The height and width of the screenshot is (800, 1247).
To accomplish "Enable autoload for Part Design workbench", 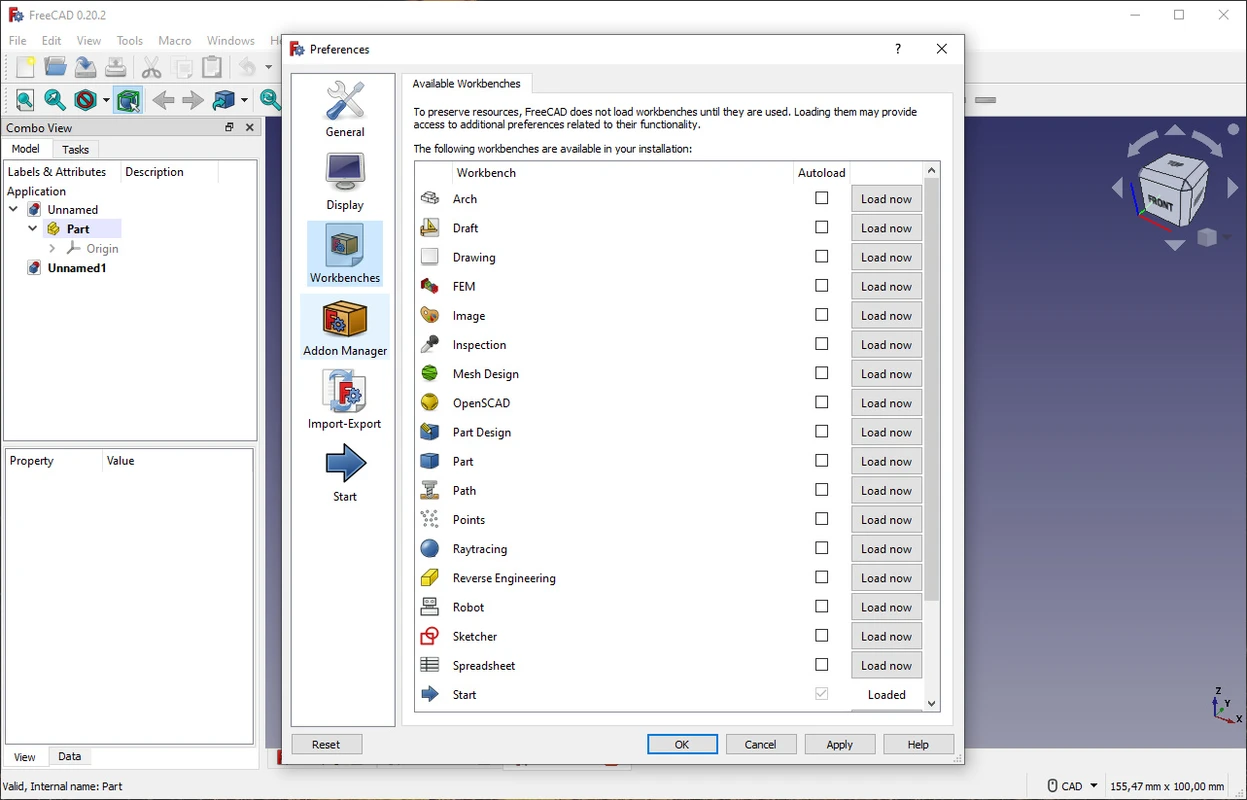I will coord(822,431).
